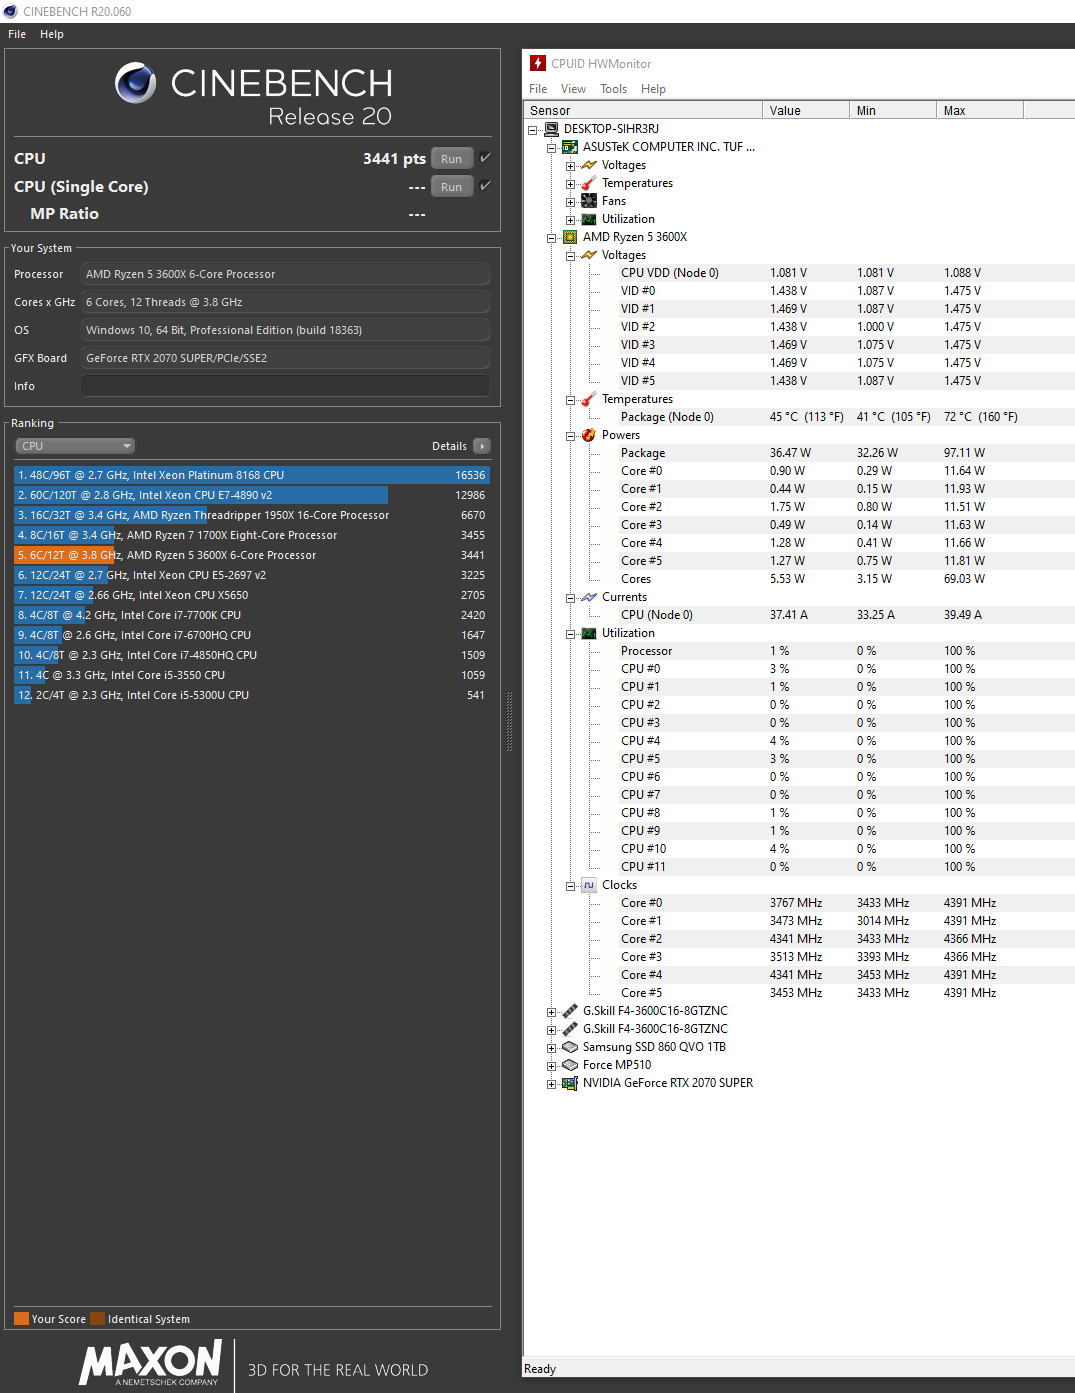Open the Cinebench File menu
This screenshot has height=1393, width=1075.
coord(17,34)
